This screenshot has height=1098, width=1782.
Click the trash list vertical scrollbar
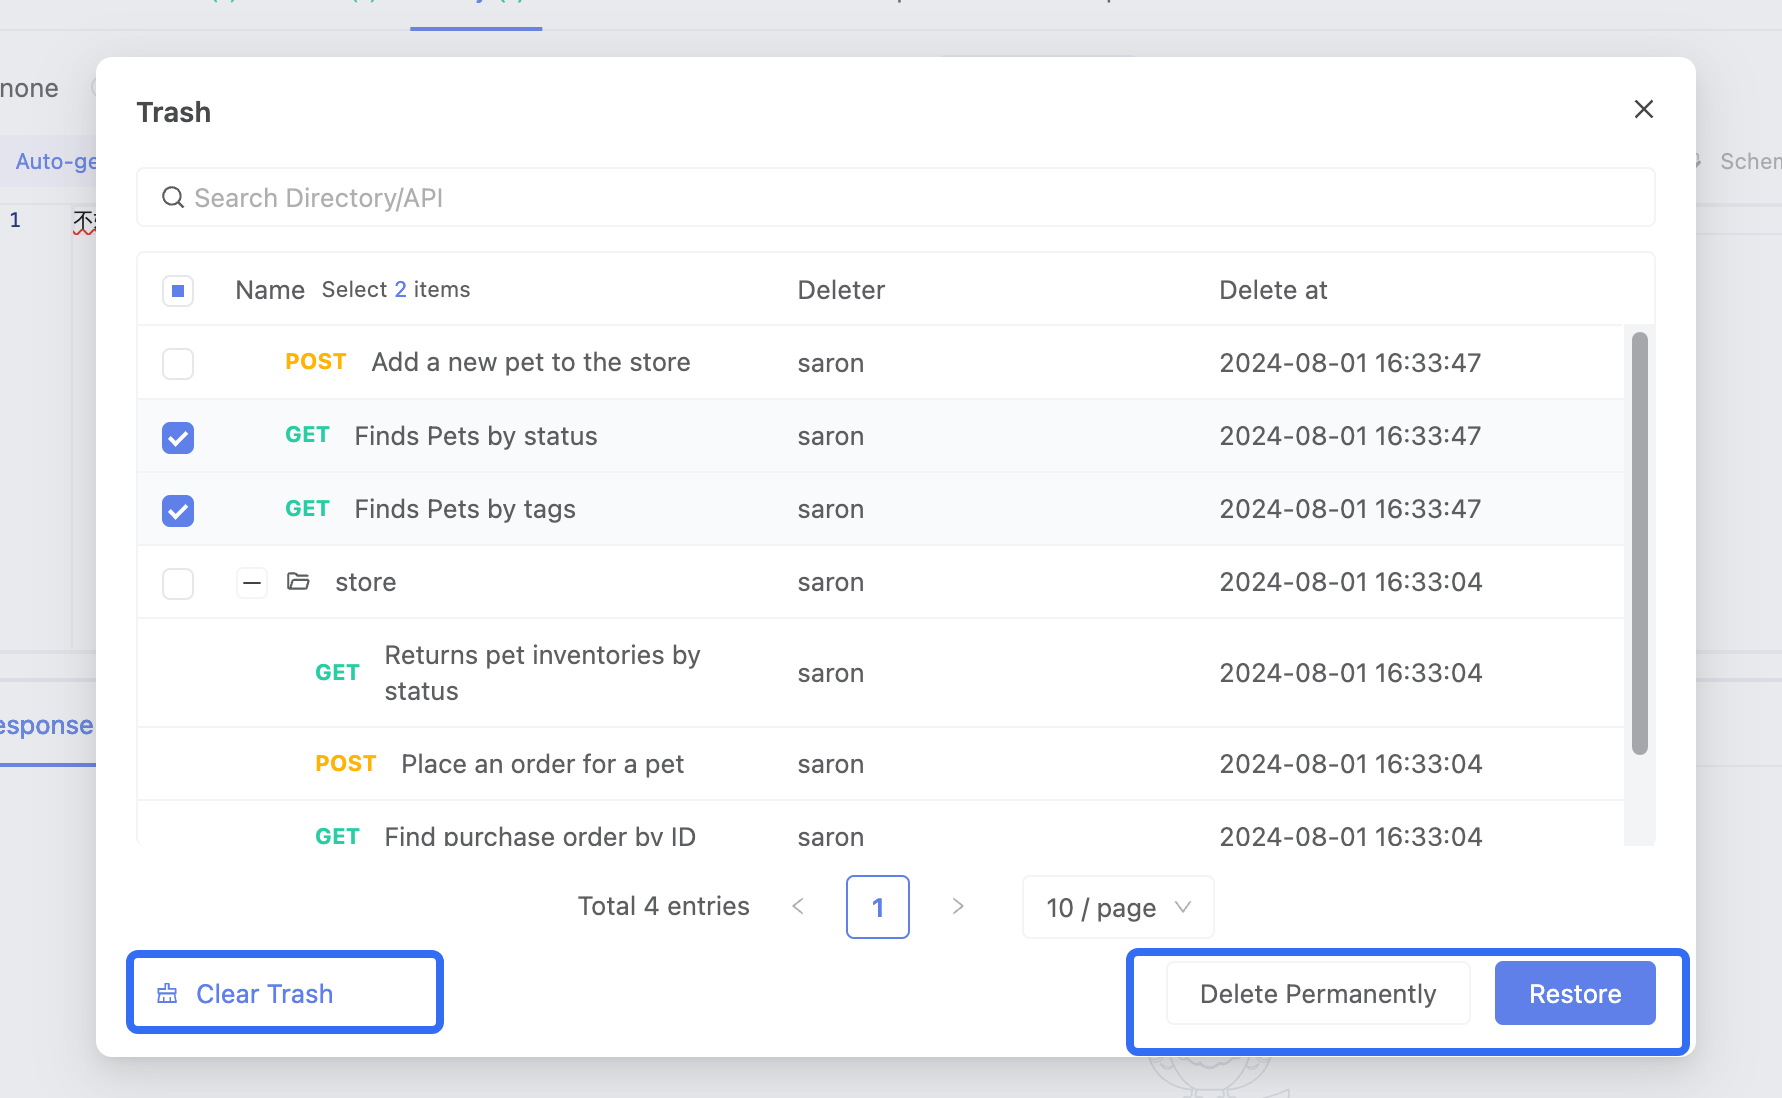[1639, 543]
